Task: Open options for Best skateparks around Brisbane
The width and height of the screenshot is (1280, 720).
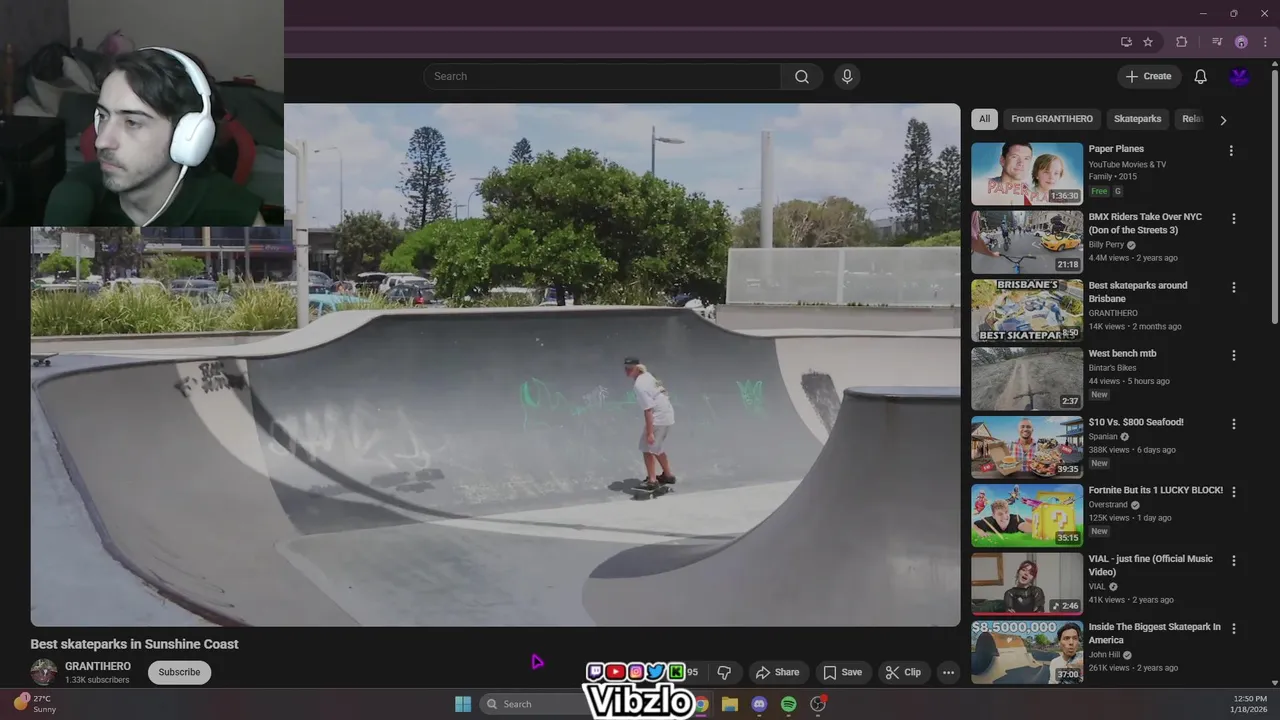Action: (1233, 287)
